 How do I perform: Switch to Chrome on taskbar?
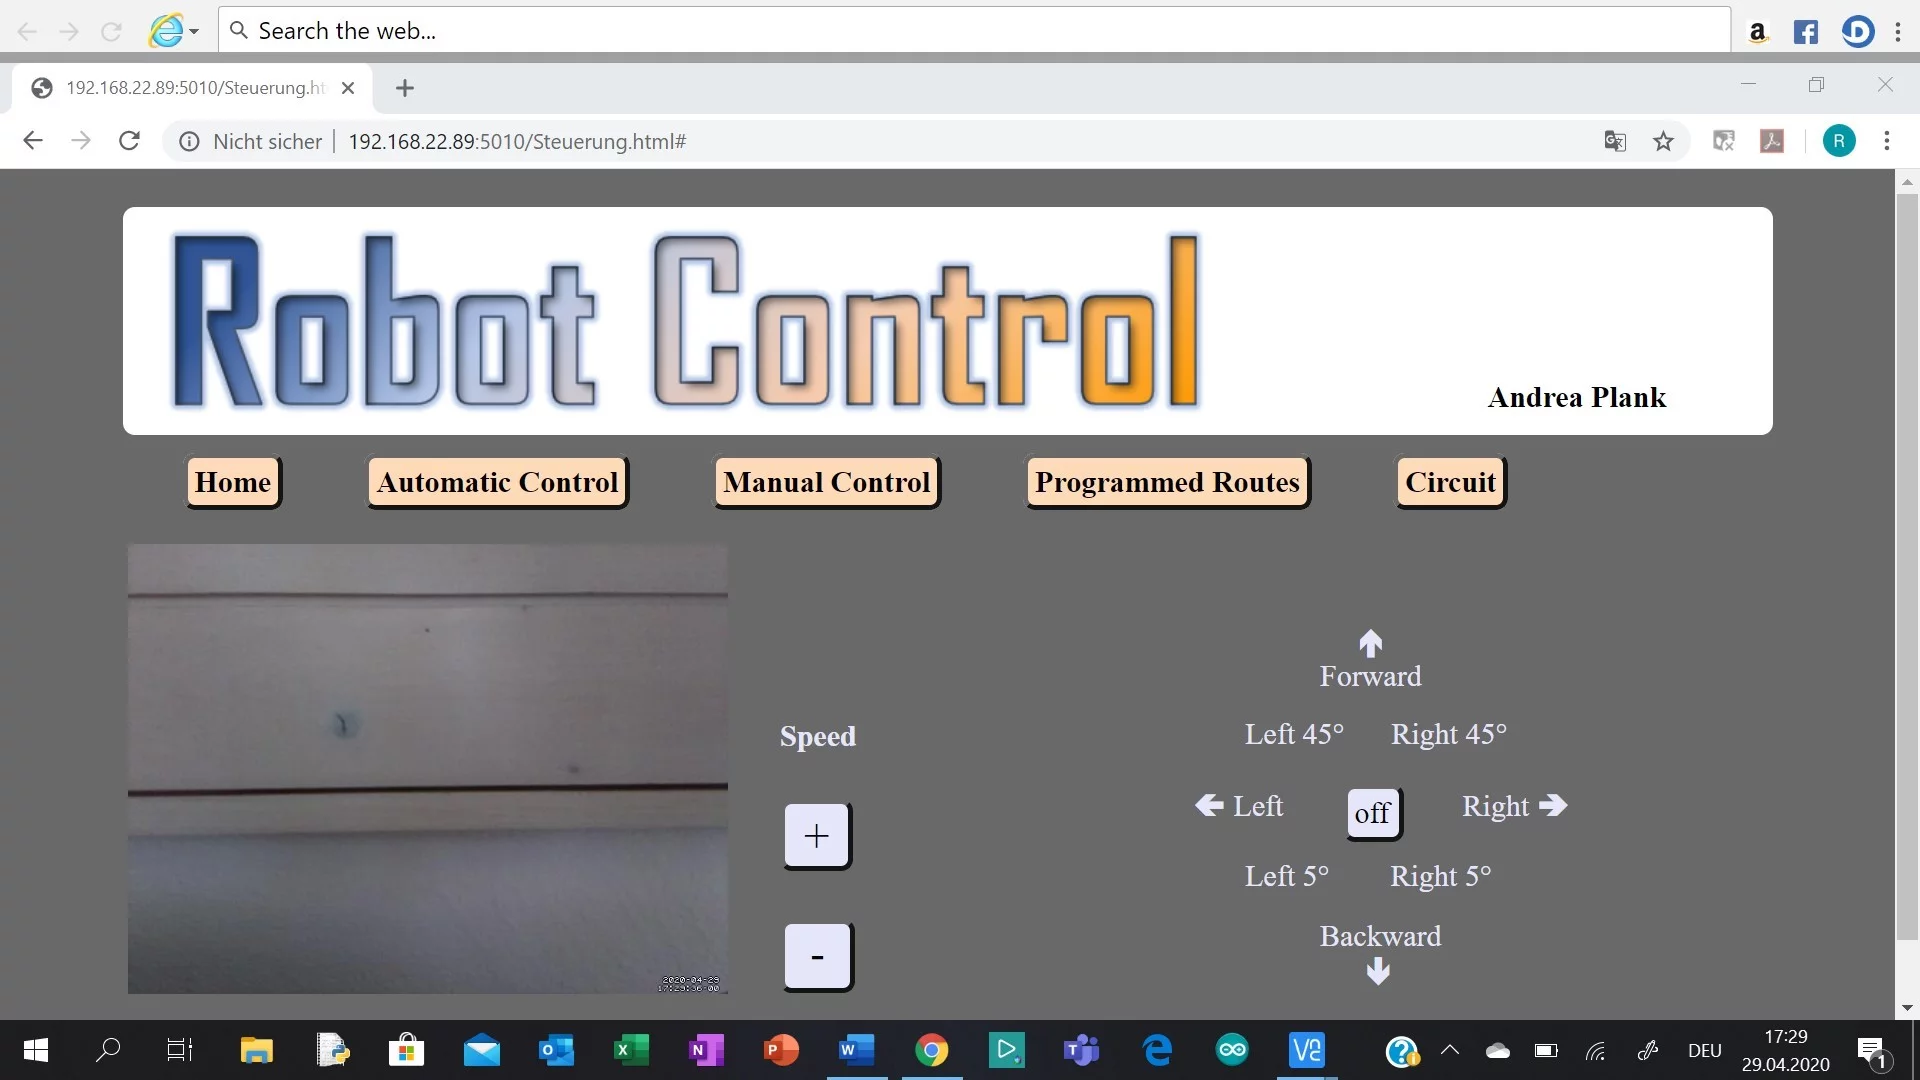(932, 1050)
